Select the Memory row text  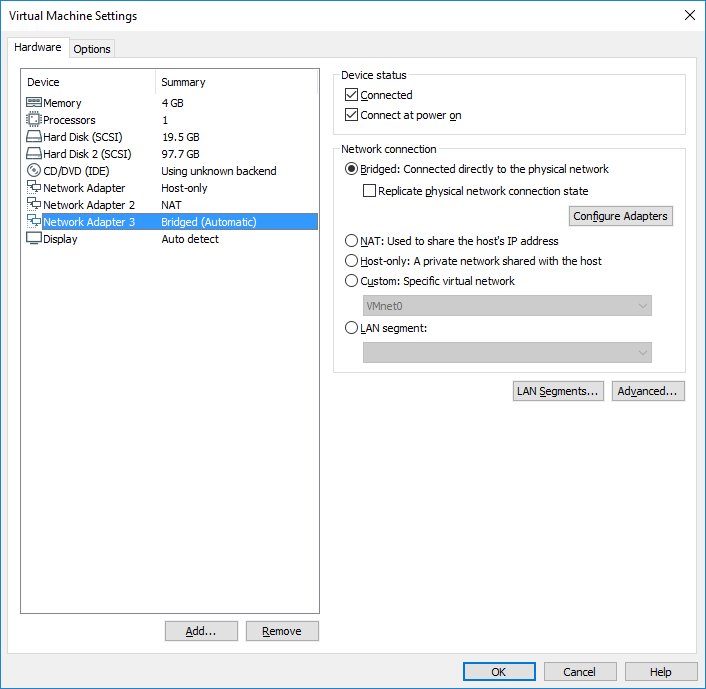coord(62,103)
